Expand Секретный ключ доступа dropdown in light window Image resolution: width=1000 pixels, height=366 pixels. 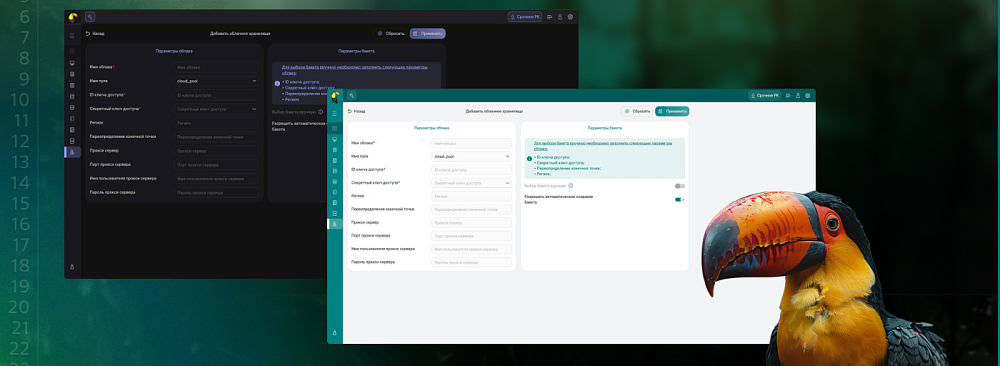[x=471, y=183]
